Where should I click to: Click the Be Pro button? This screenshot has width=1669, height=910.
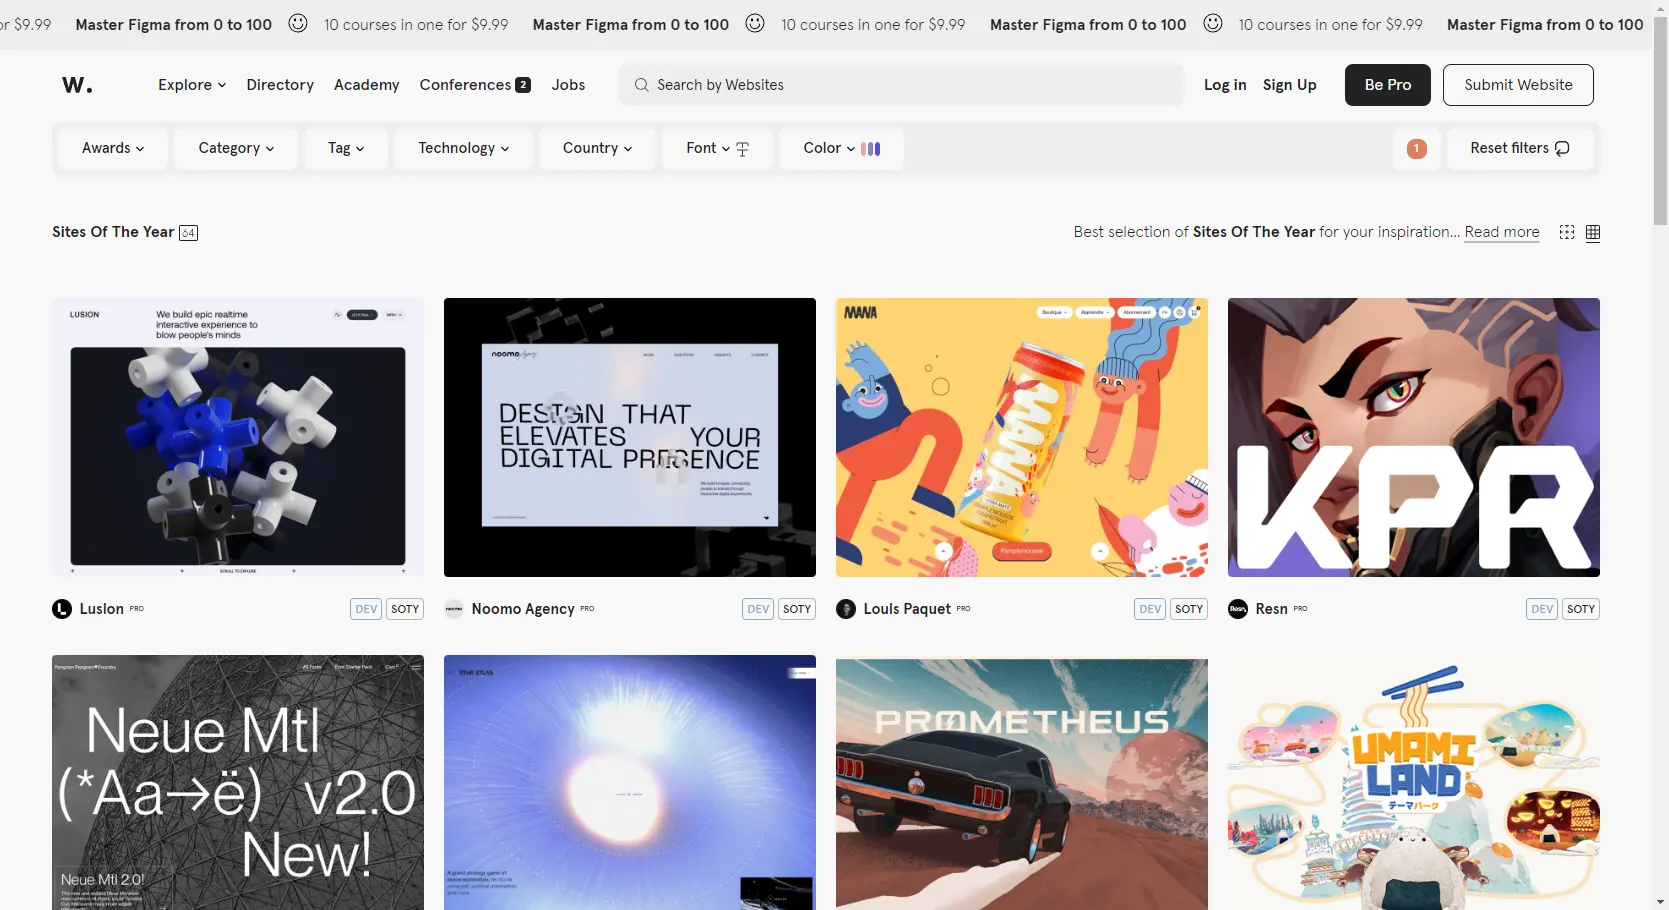pos(1388,85)
